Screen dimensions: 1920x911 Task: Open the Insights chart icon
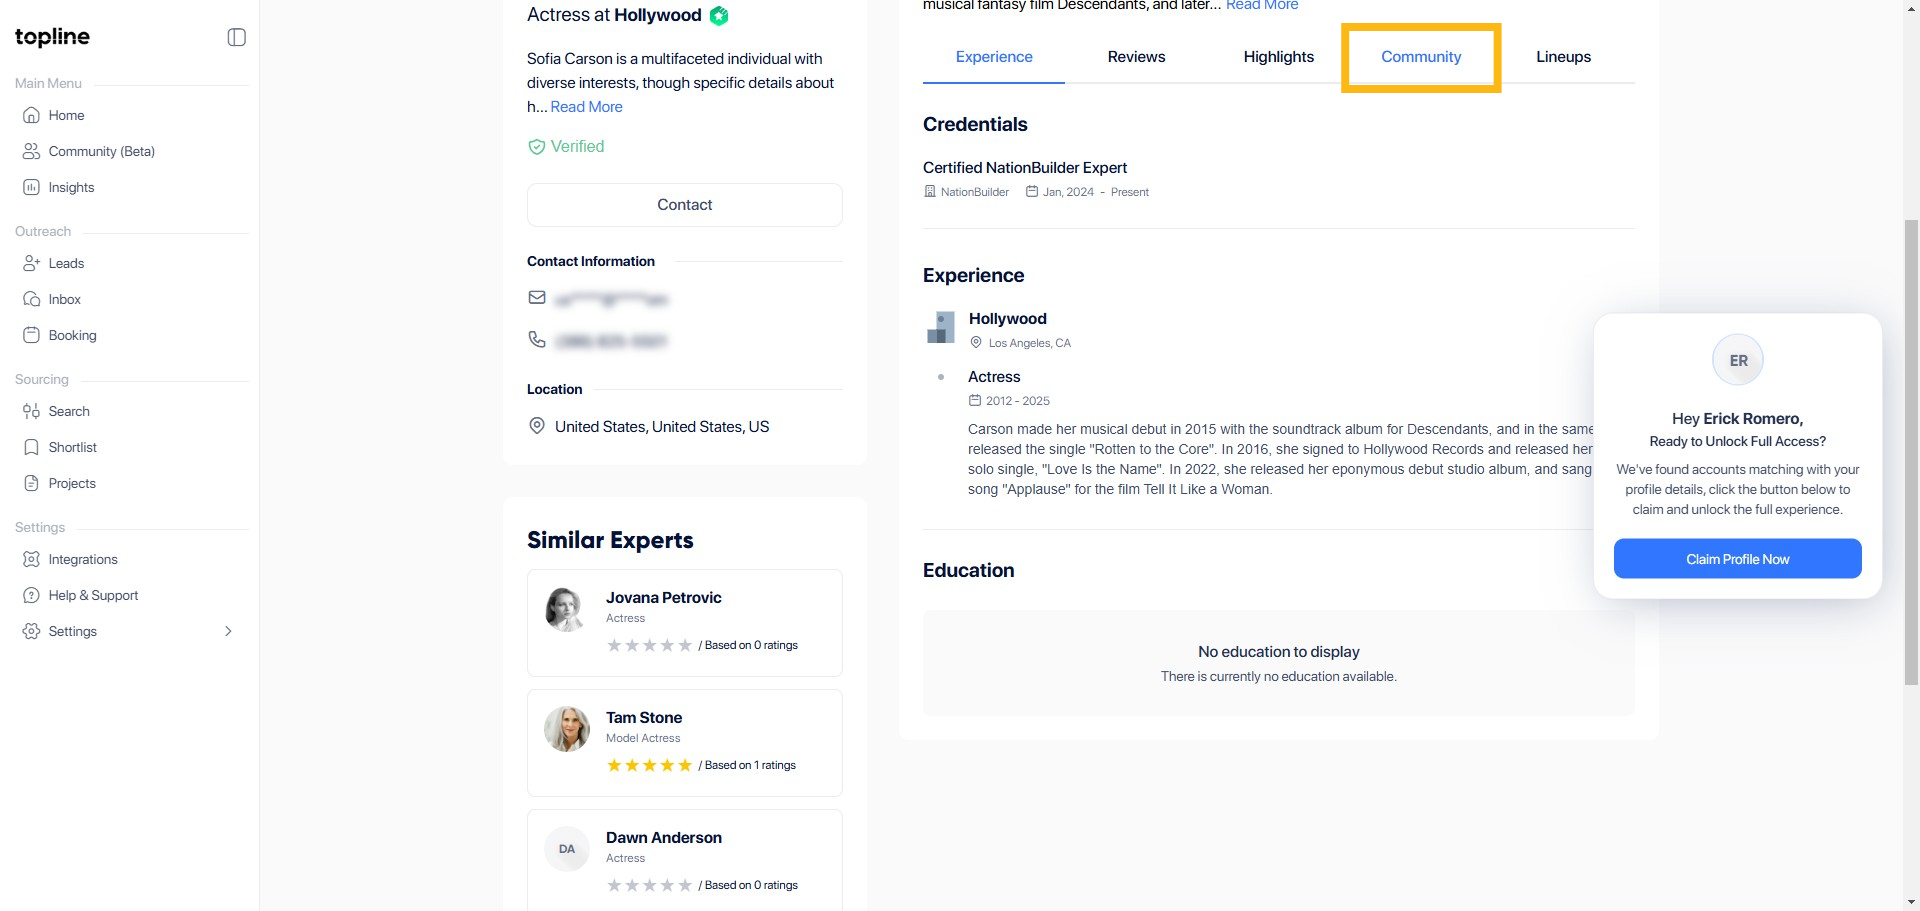pos(32,187)
